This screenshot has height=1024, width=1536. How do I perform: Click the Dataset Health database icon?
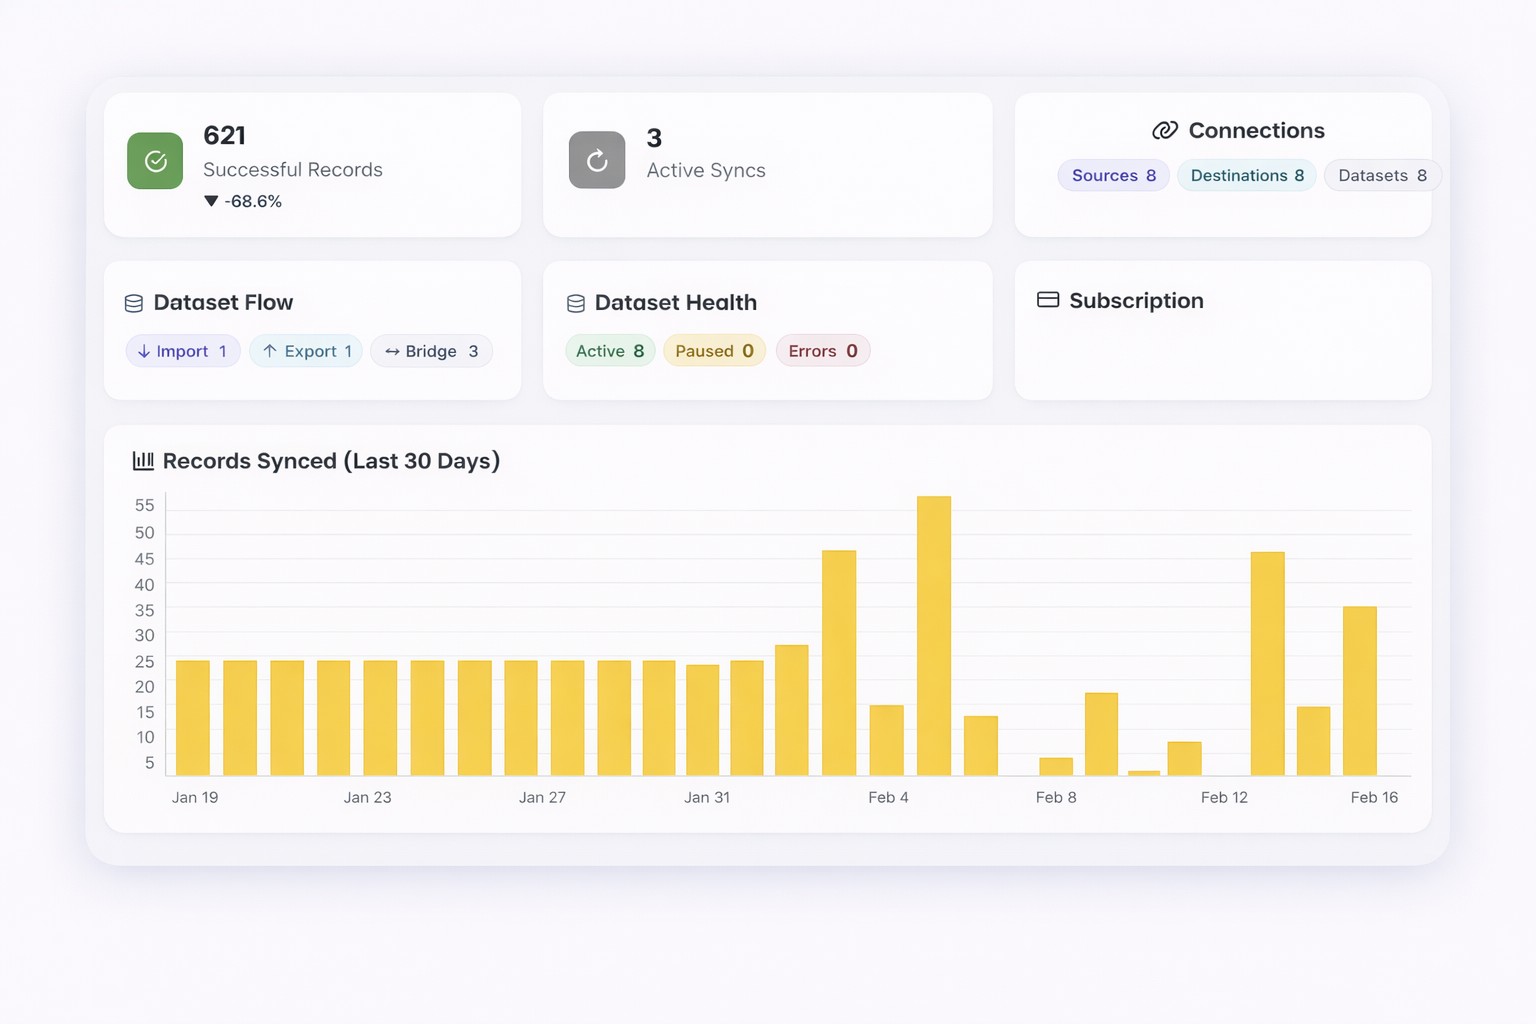pos(576,303)
